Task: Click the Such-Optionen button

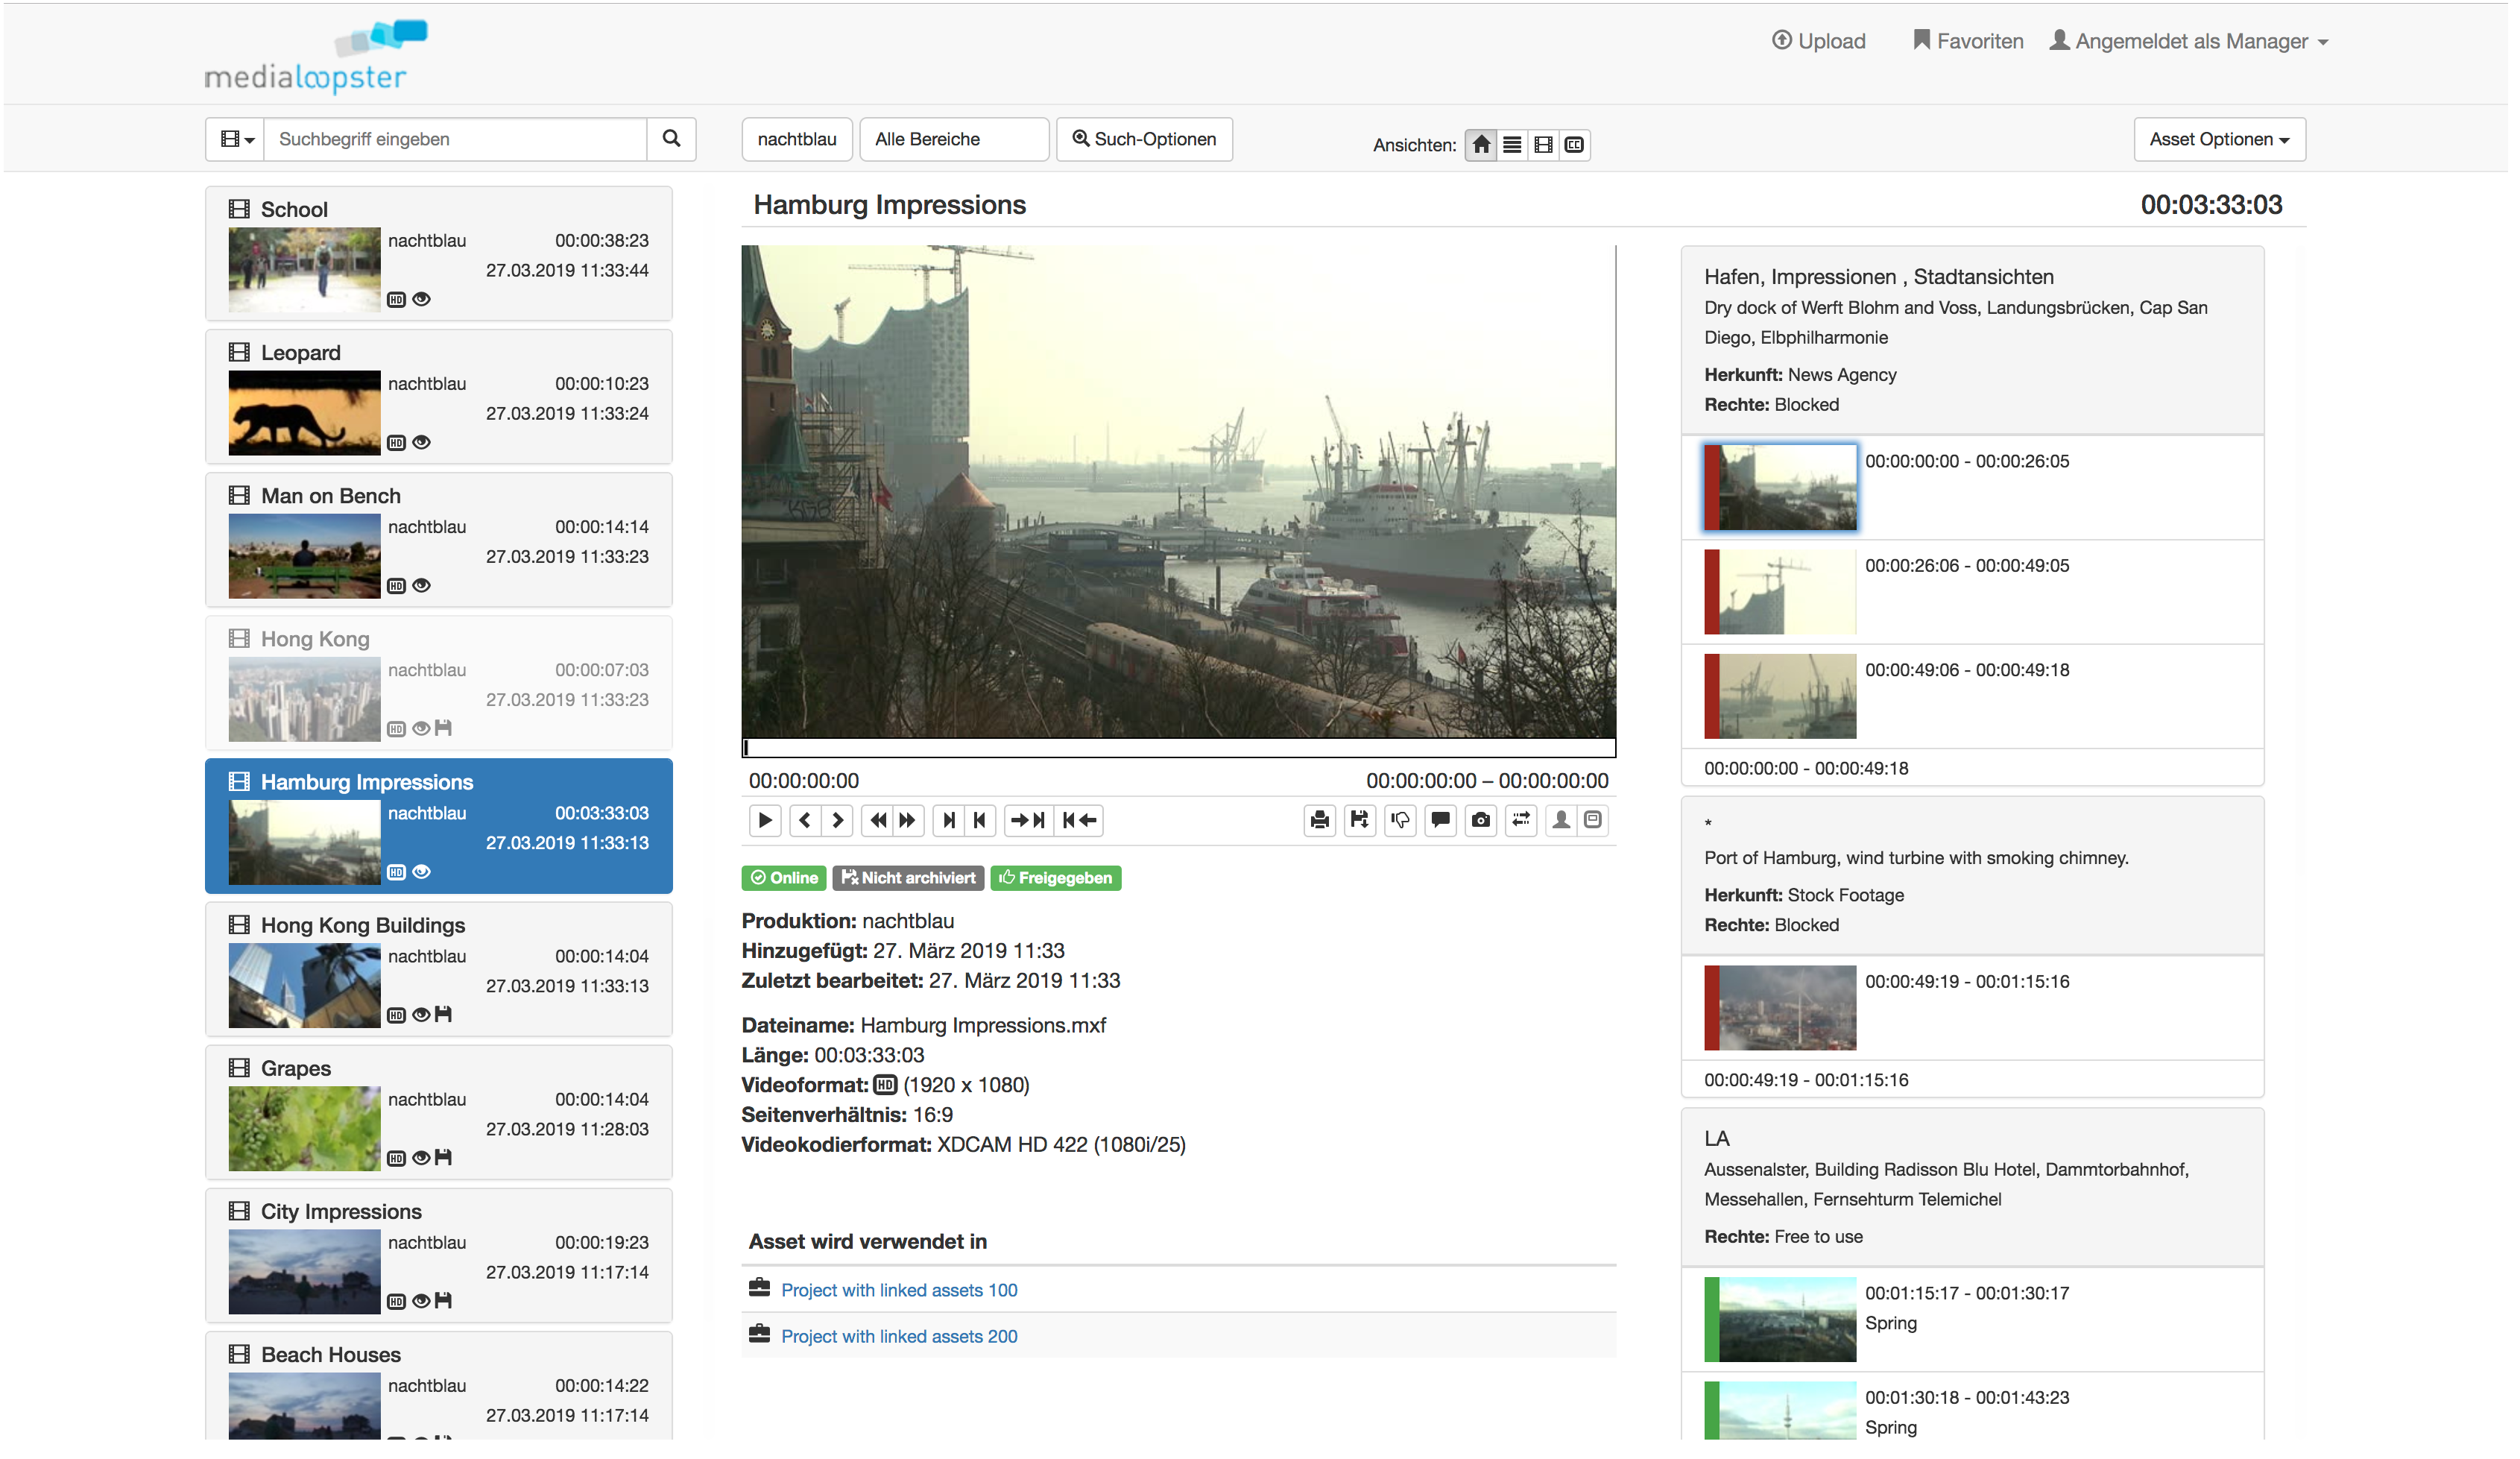Action: [x=1144, y=139]
